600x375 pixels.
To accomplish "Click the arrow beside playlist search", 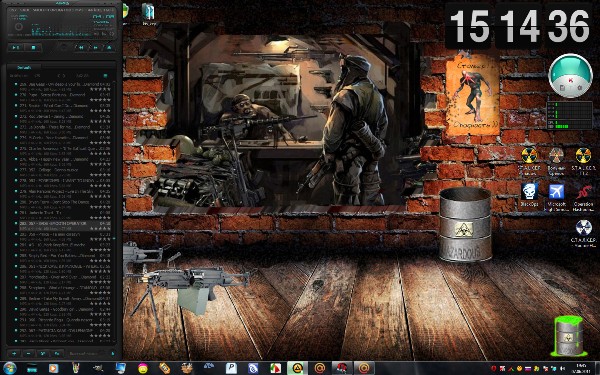I will click(x=112, y=353).
